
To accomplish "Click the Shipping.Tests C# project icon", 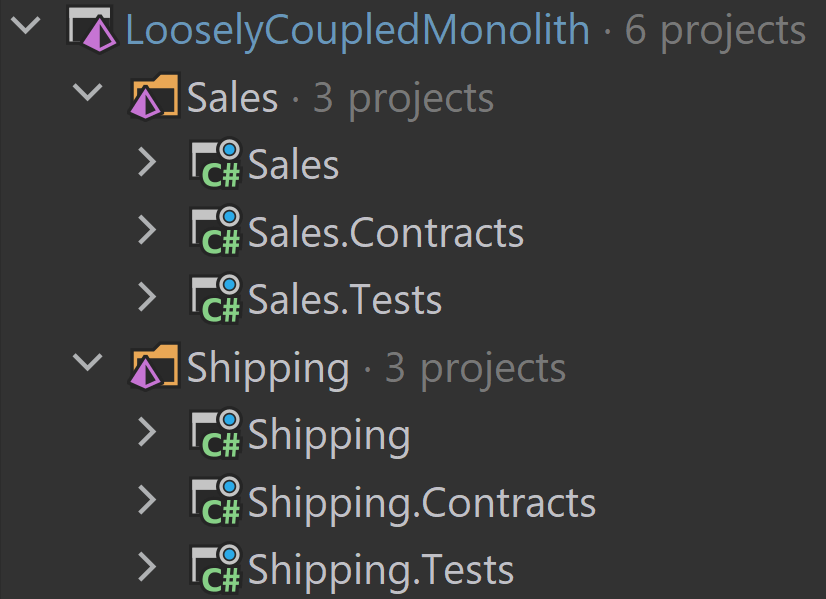I will coord(215,569).
